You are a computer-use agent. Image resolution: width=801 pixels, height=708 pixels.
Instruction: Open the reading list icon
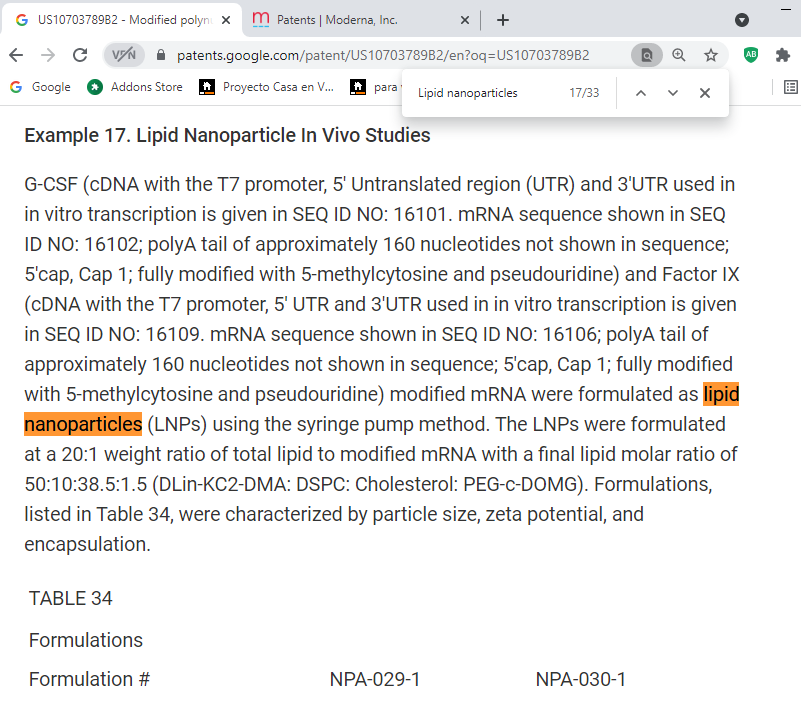(x=791, y=87)
